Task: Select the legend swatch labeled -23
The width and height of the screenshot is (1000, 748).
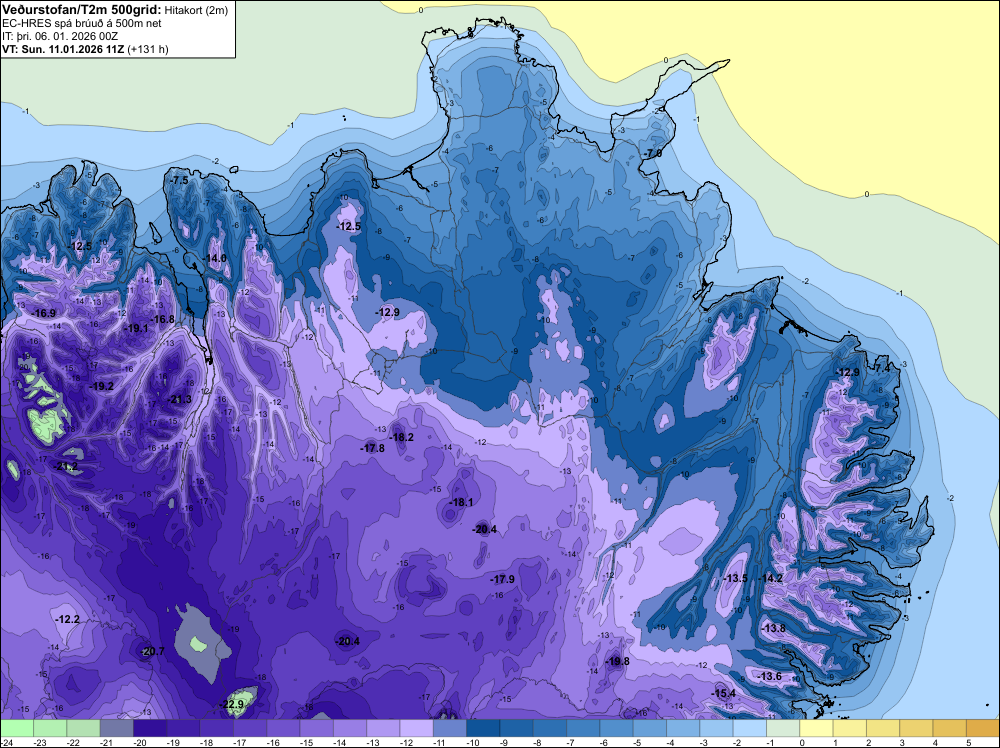Action: pyautogui.click(x=50, y=728)
